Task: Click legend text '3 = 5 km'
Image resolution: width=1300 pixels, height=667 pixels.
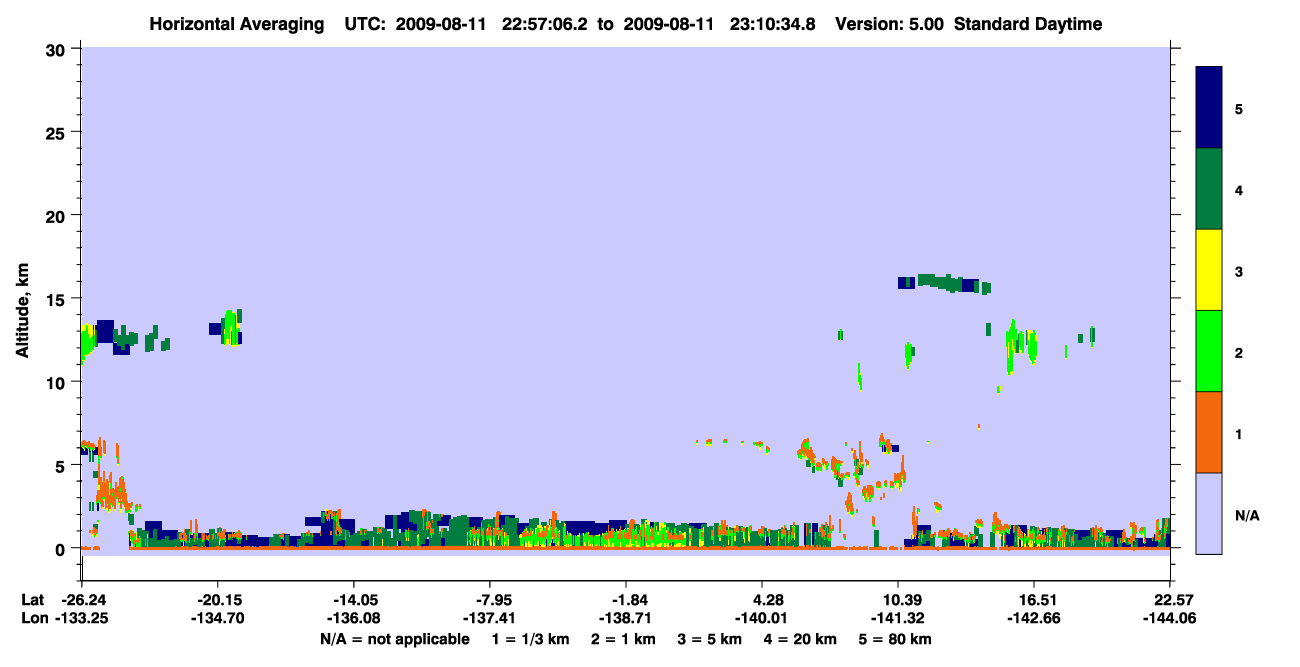Action: [710, 639]
